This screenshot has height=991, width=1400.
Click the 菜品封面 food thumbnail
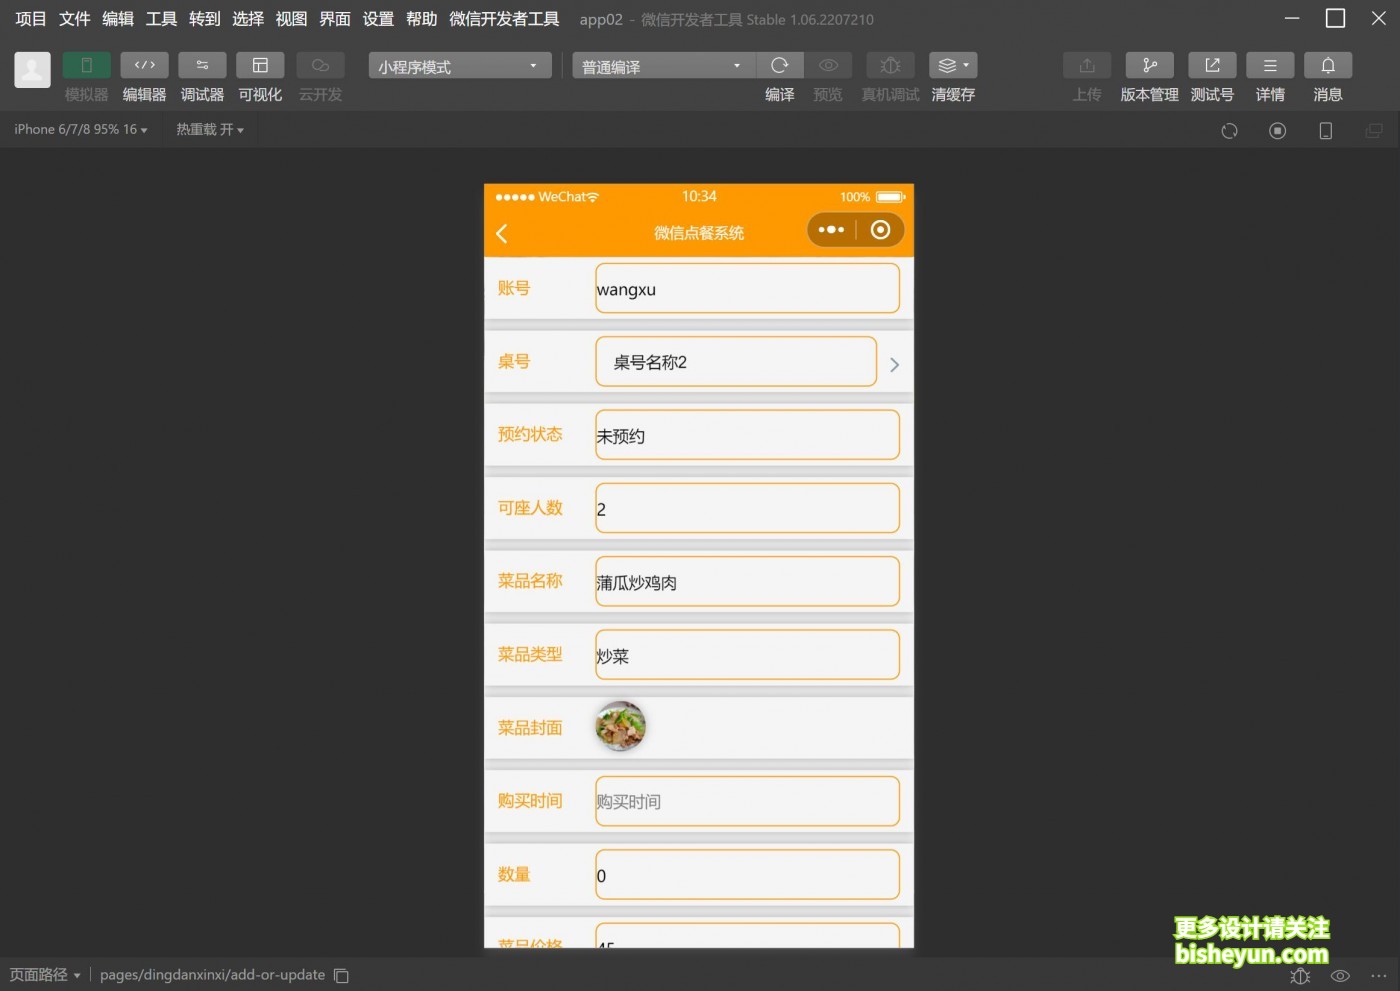(621, 727)
